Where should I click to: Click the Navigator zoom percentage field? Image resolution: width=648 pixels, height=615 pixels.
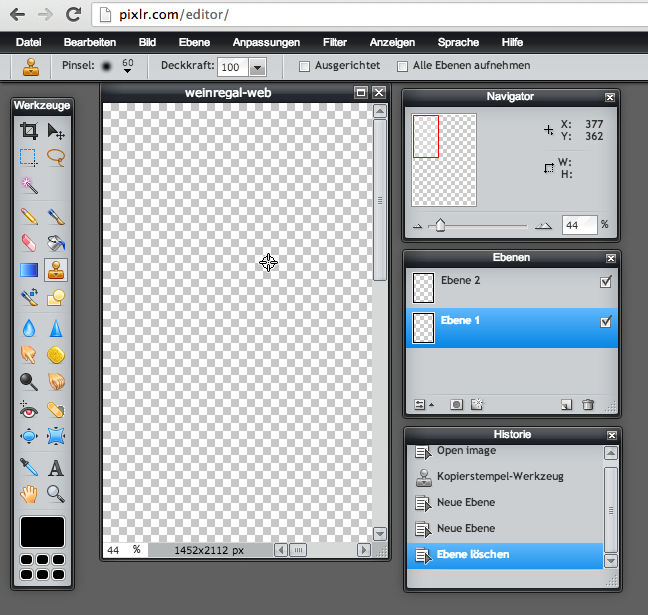(578, 226)
